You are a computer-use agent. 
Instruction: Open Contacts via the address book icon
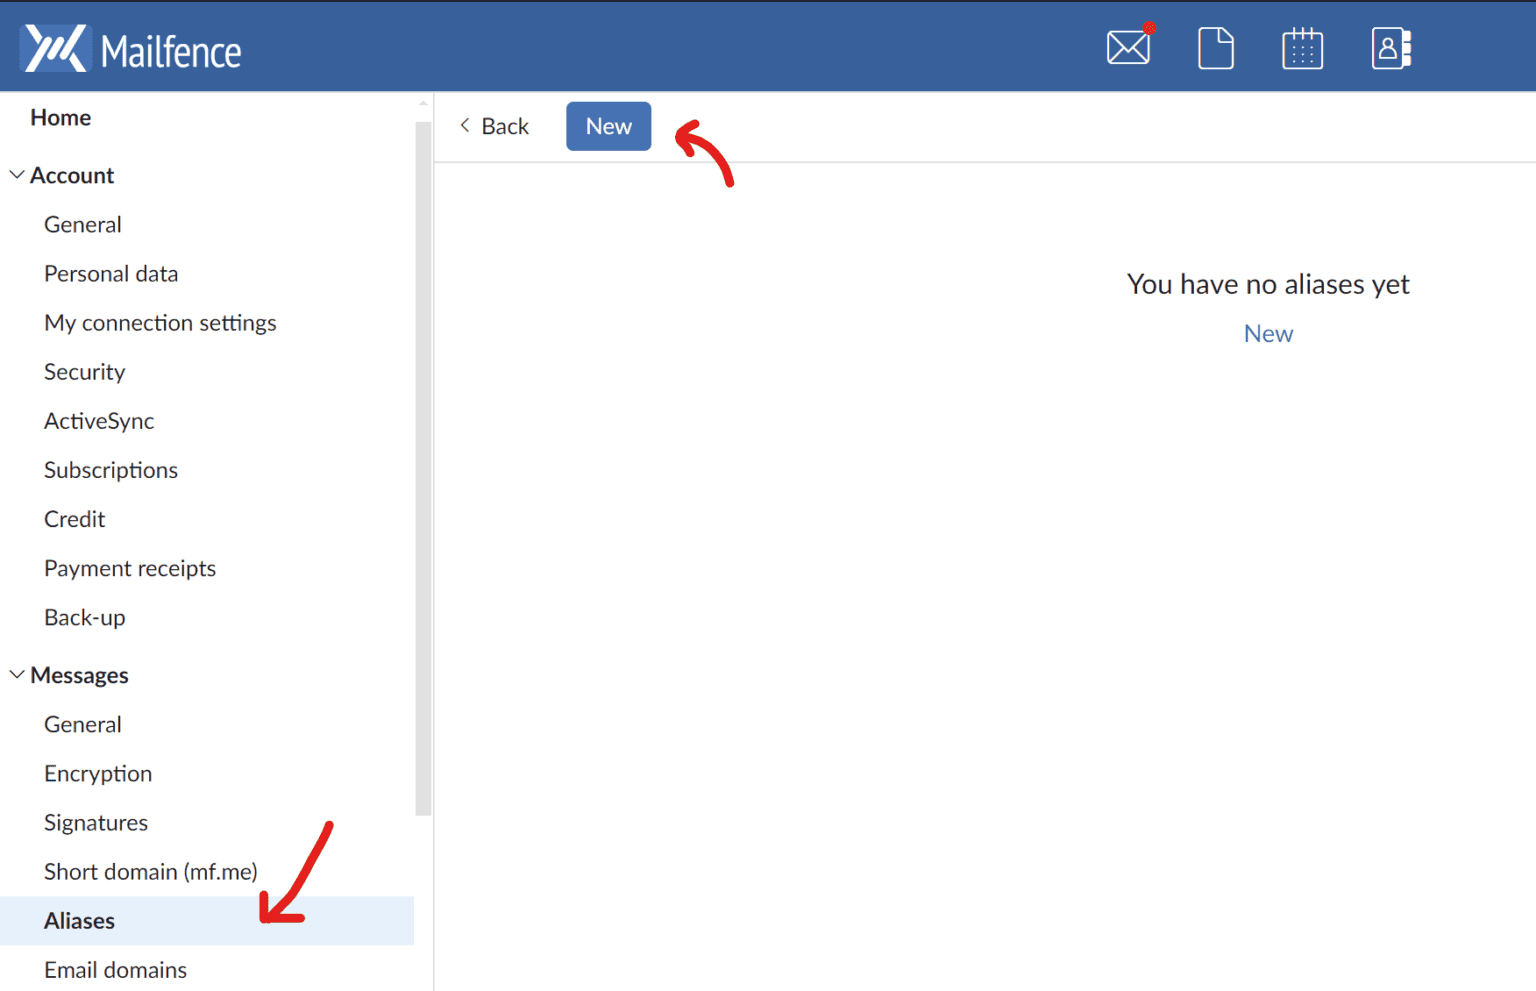click(x=1390, y=47)
